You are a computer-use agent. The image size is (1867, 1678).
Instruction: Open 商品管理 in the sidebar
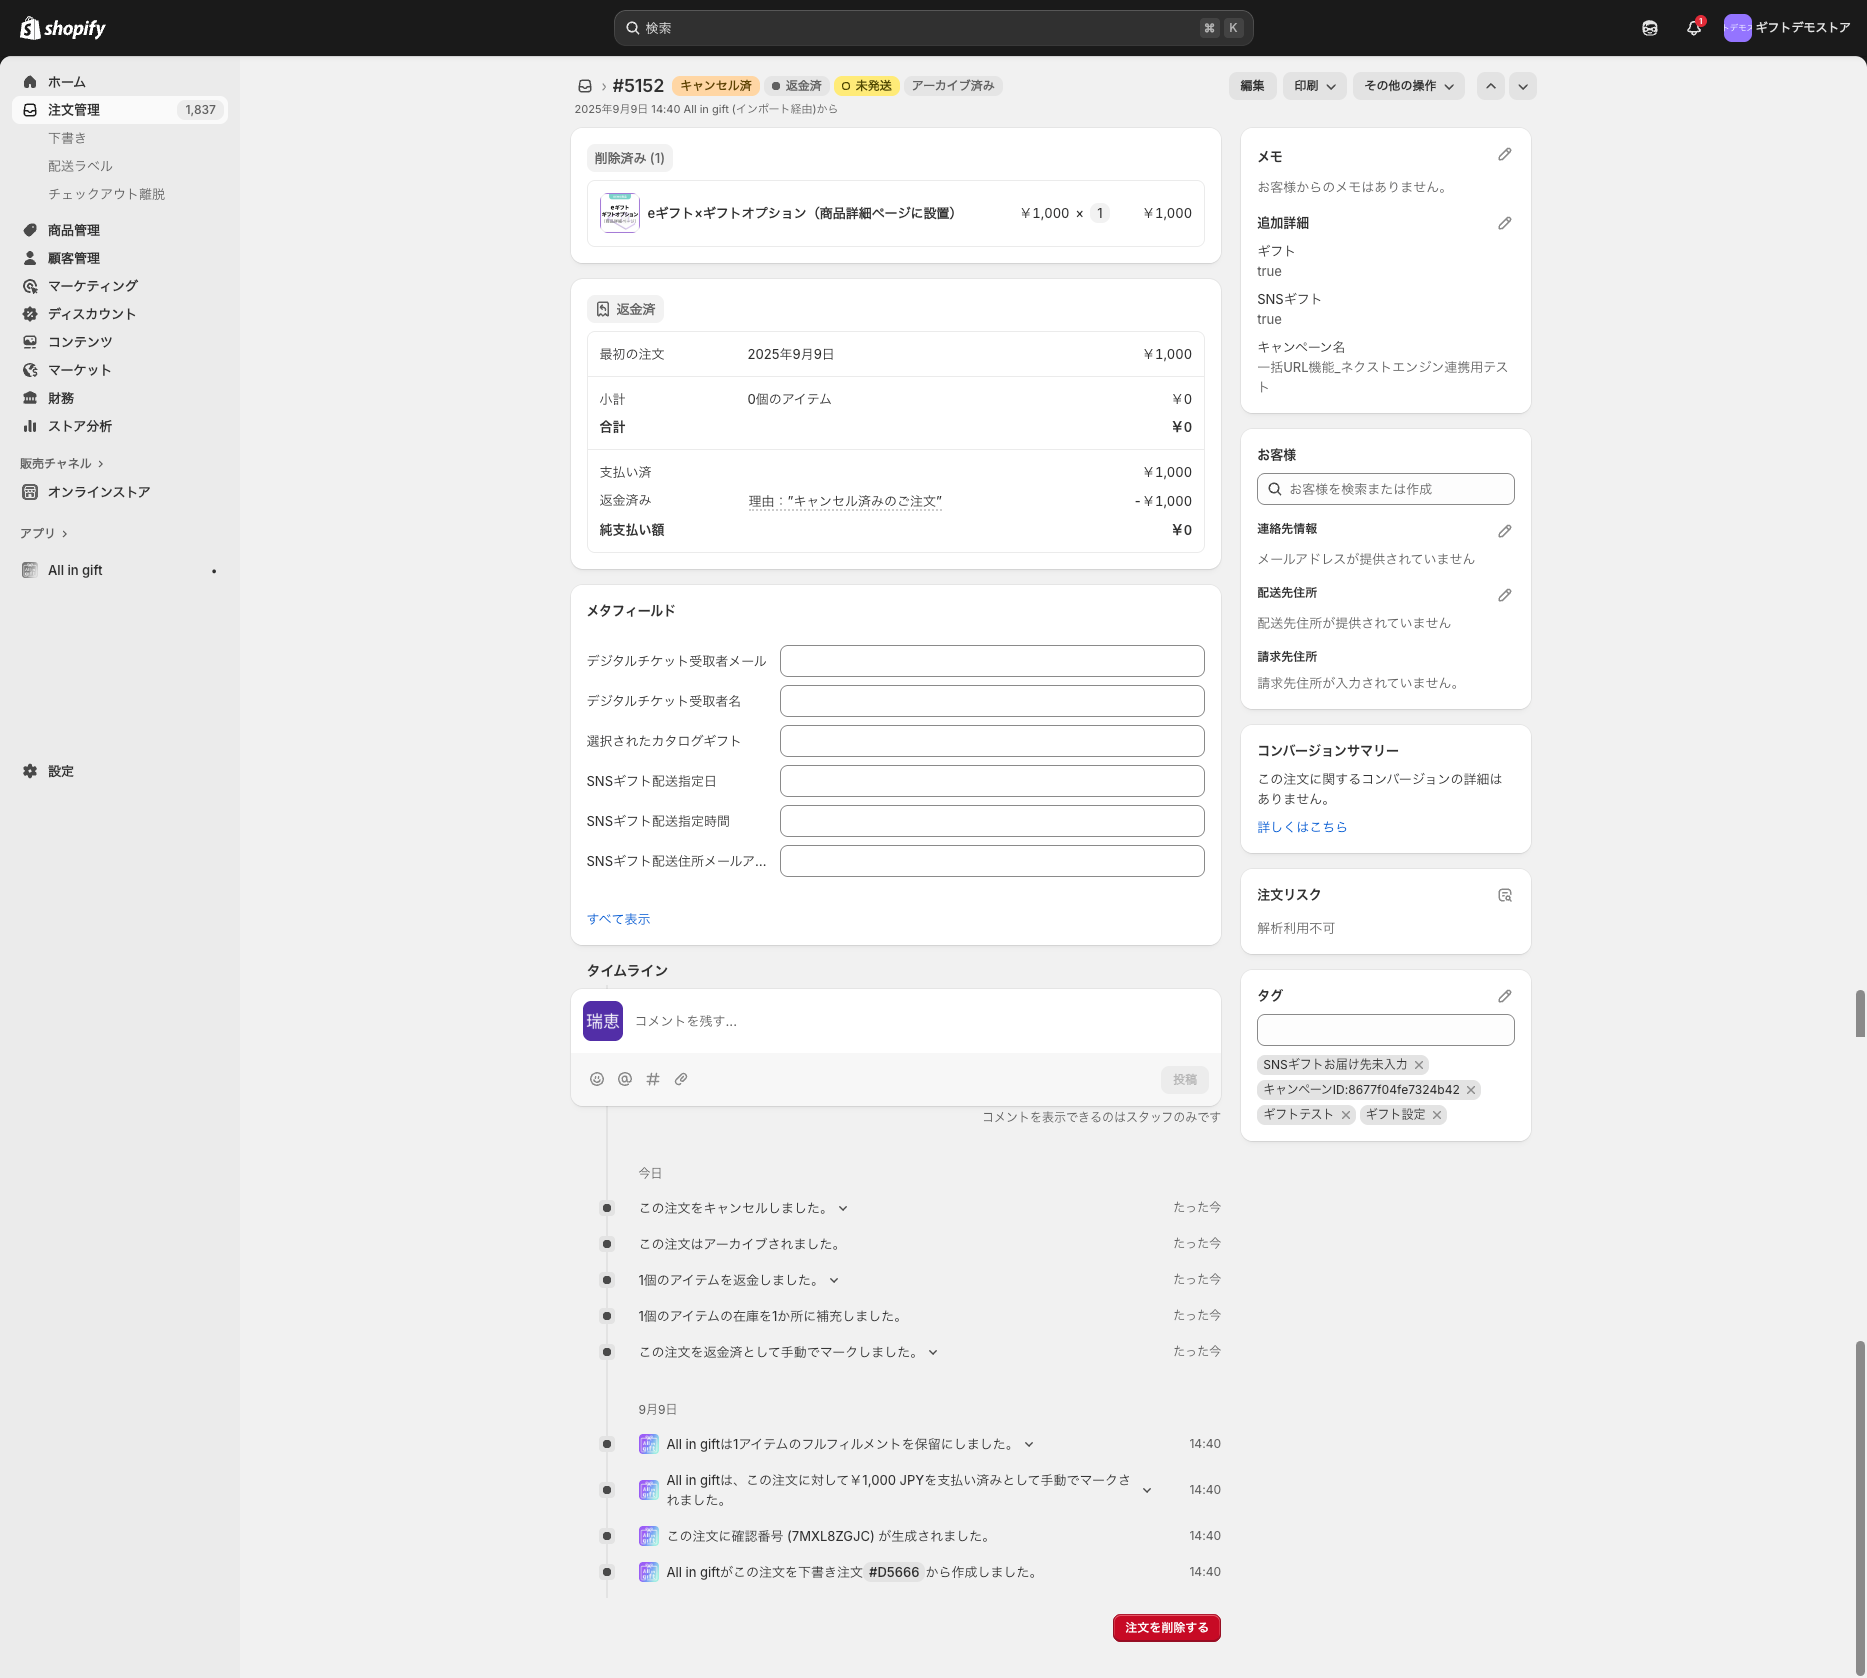74,230
